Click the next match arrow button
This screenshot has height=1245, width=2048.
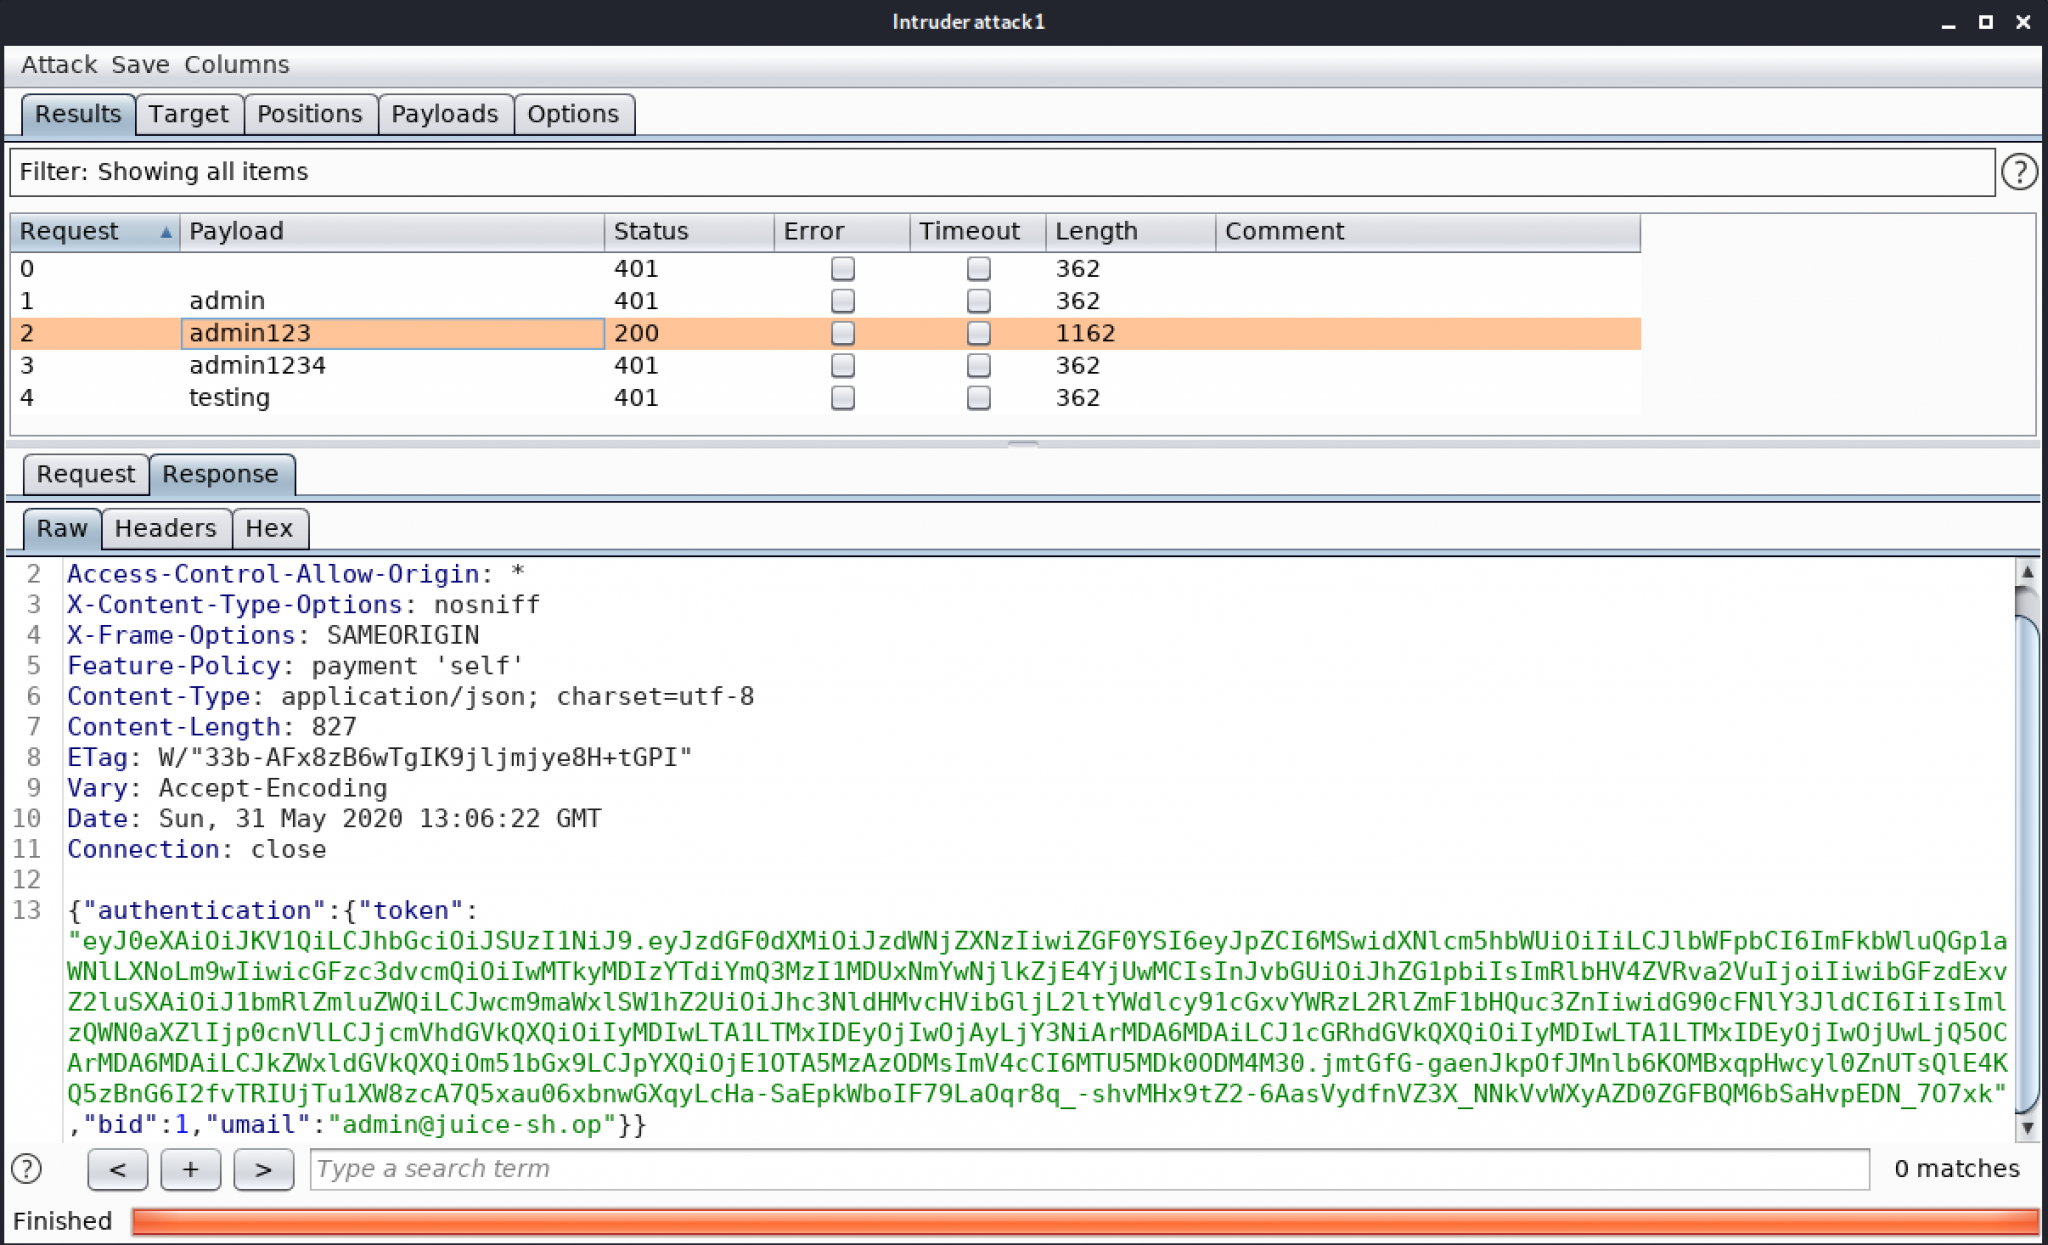tap(263, 1168)
